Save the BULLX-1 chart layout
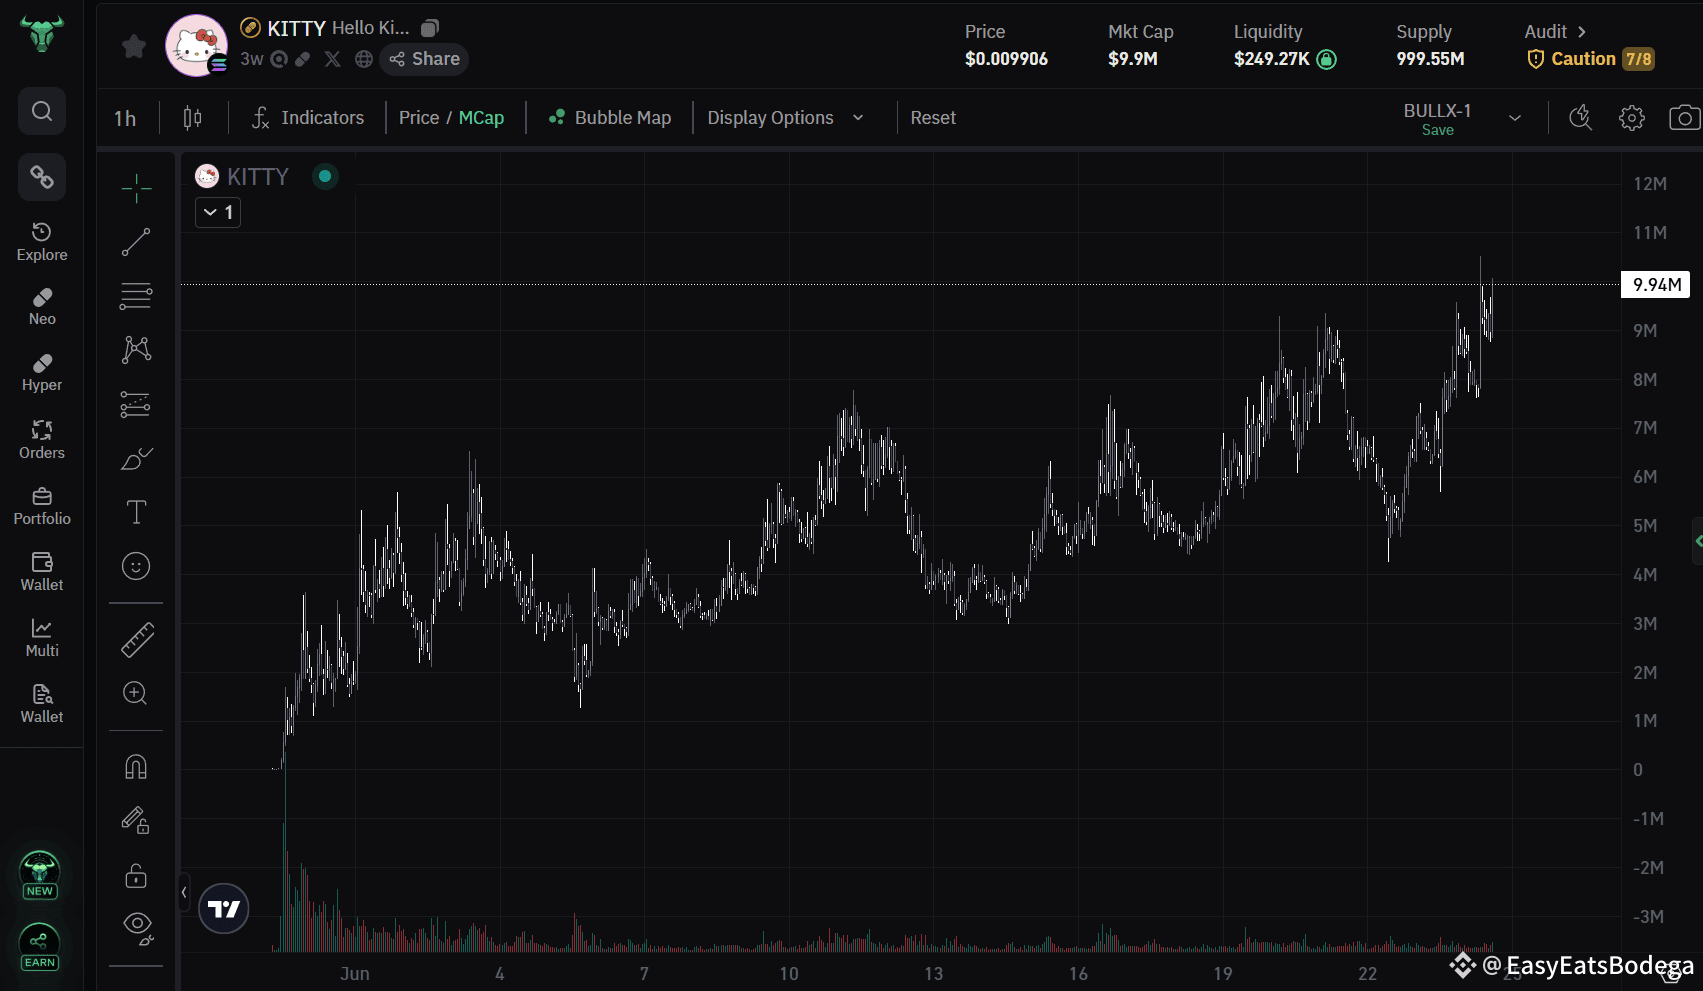This screenshot has width=1703, height=991. coord(1438,130)
